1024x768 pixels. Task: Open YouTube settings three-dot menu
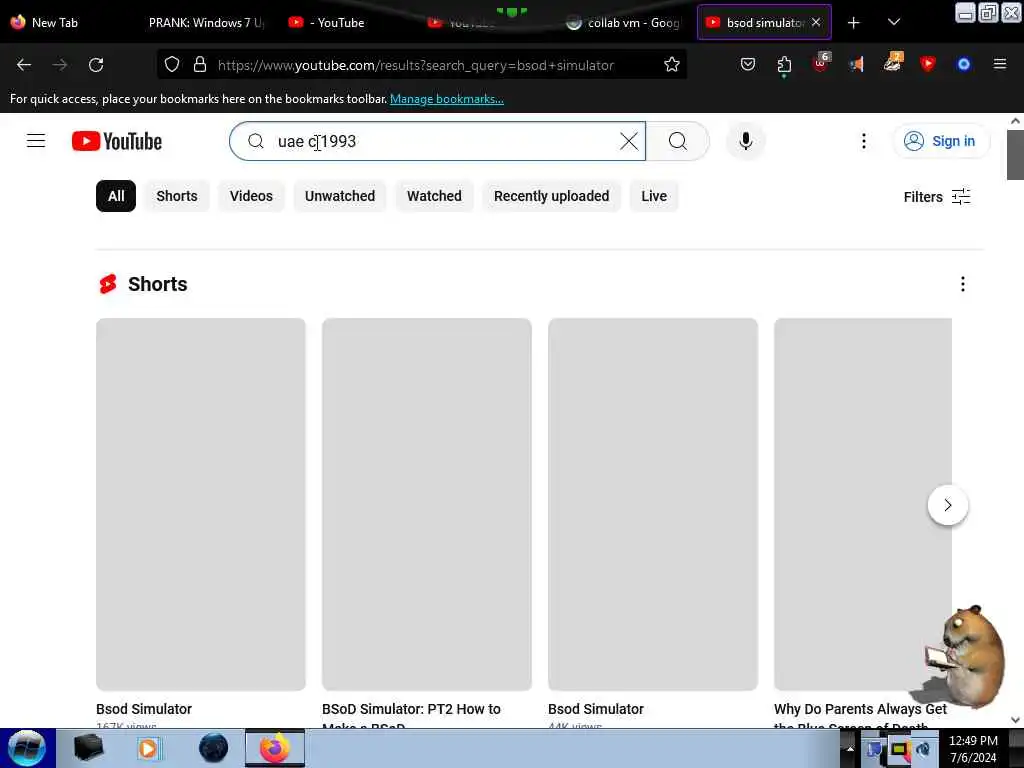(864, 141)
